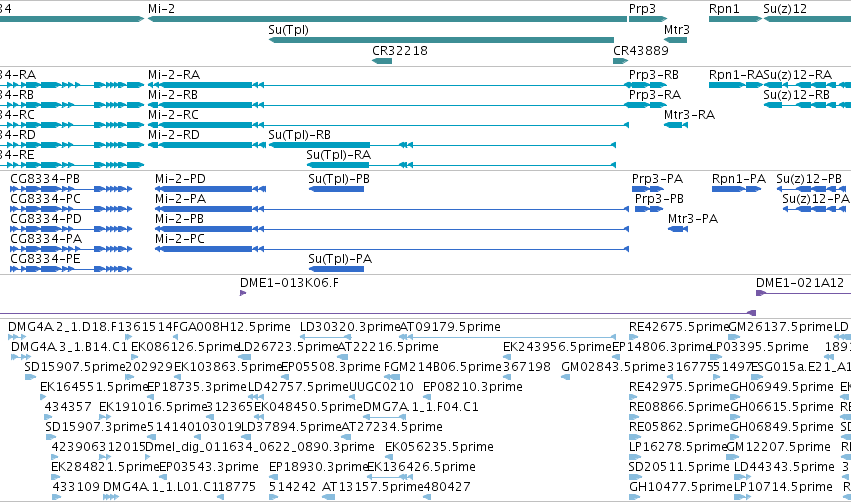Viewport: 851px width, 502px height.
Task: Click the GH10477.5prime EST label
Action: [681, 487]
